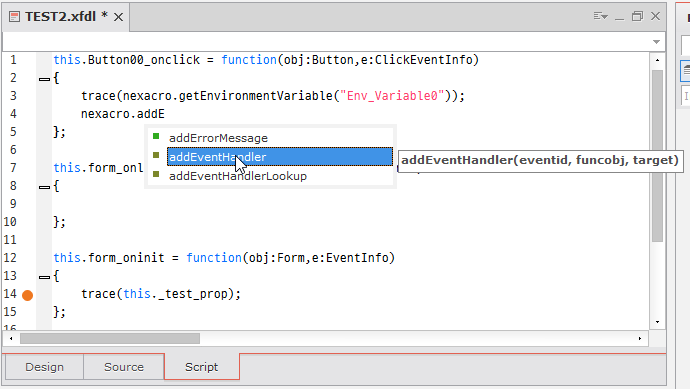This screenshot has width=690, height=389.
Task: Switch to the Source tab
Action: [124, 367]
